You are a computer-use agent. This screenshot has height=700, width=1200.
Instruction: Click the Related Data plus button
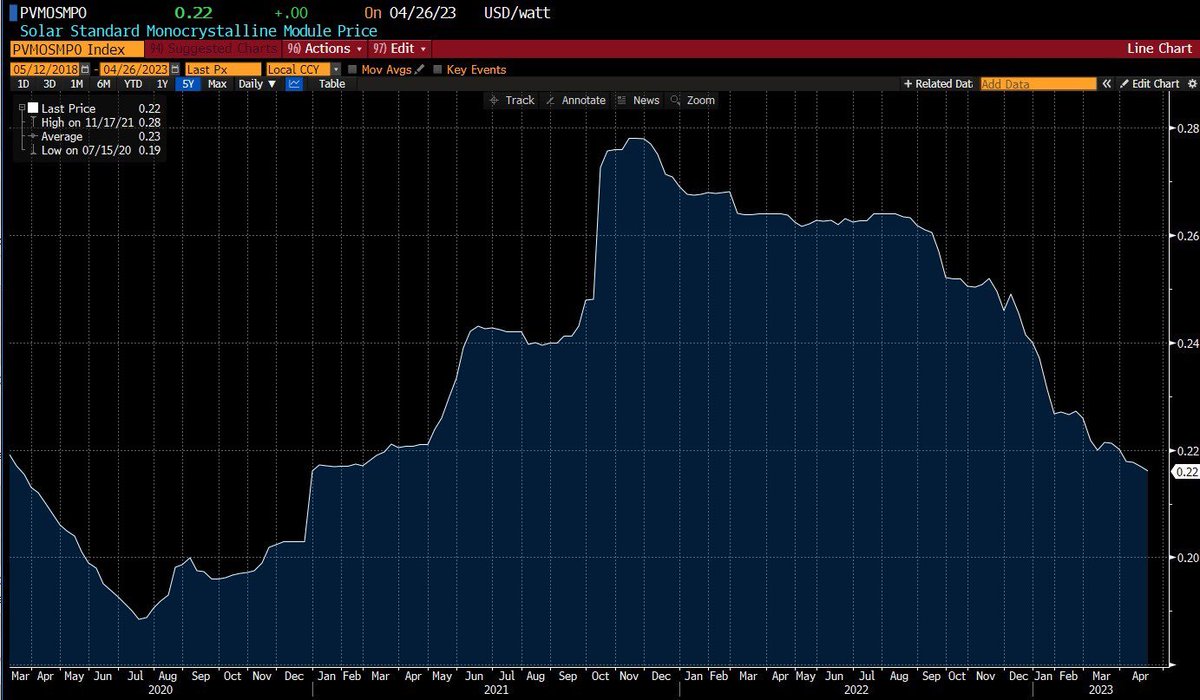click(938, 84)
